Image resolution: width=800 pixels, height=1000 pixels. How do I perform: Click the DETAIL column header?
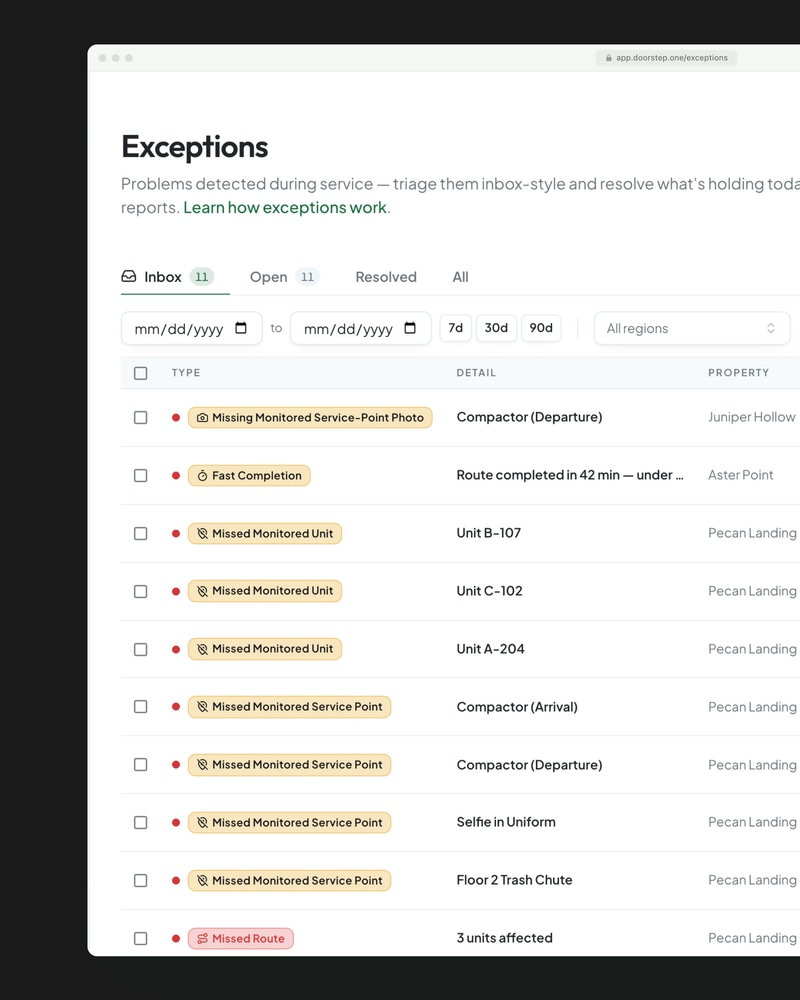tap(476, 373)
